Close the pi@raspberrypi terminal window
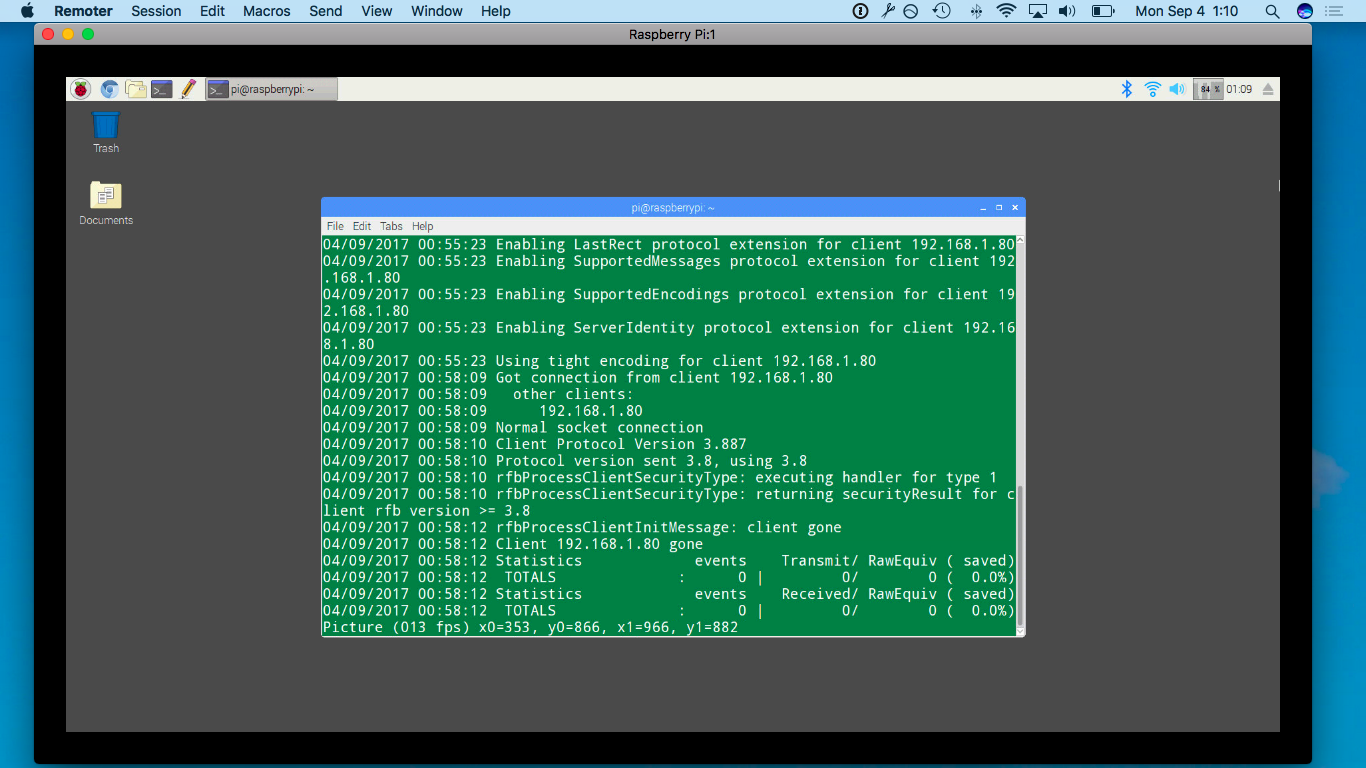Image resolution: width=1366 pixels, height=768 pixels. pyautogui.click(x=1015, y=208)
